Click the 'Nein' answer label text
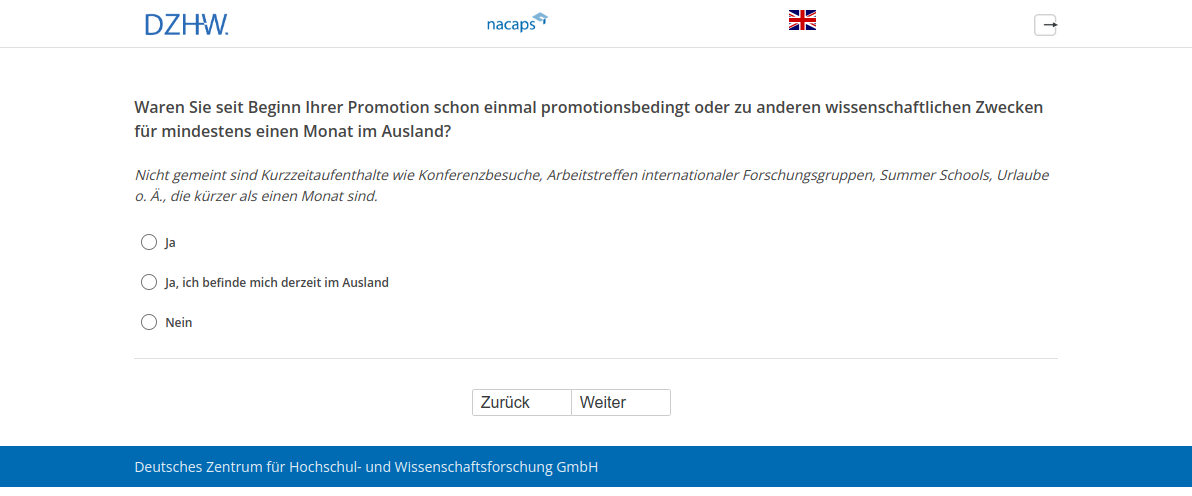This screenshot has height=496, width=1192. pyautogui.click(x=178, y=323)
